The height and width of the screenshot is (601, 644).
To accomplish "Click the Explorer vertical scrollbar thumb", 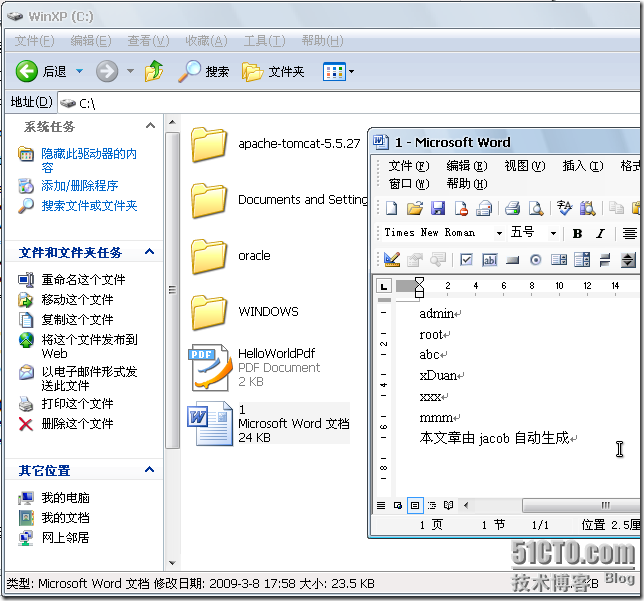I will click(172, 290).
